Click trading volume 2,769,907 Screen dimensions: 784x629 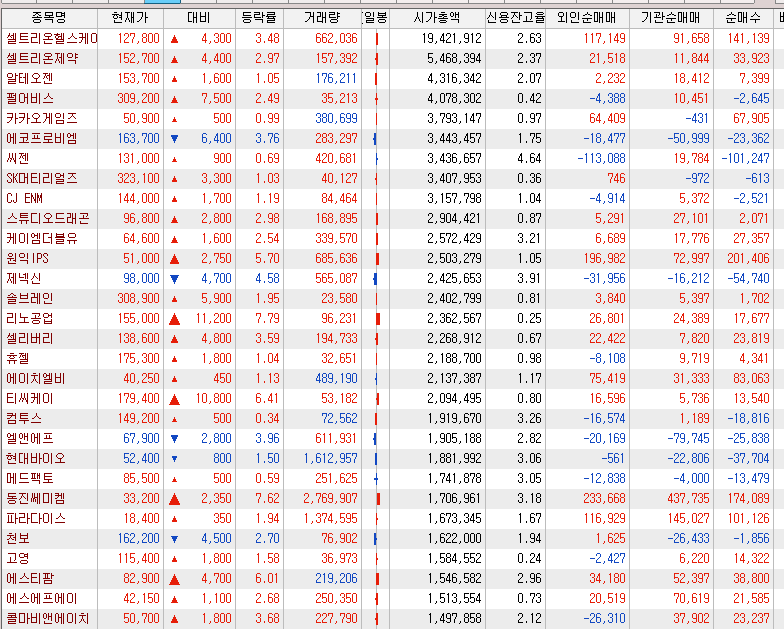click(x=330, y=498)
